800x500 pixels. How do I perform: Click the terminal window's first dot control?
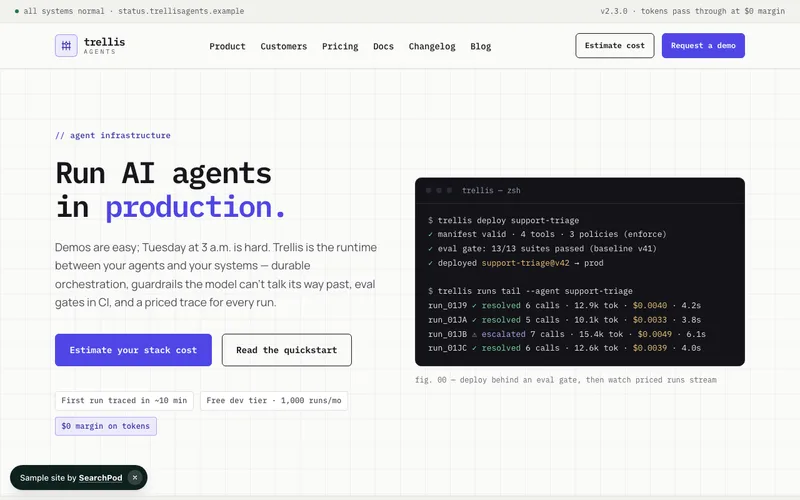point(429,190)
